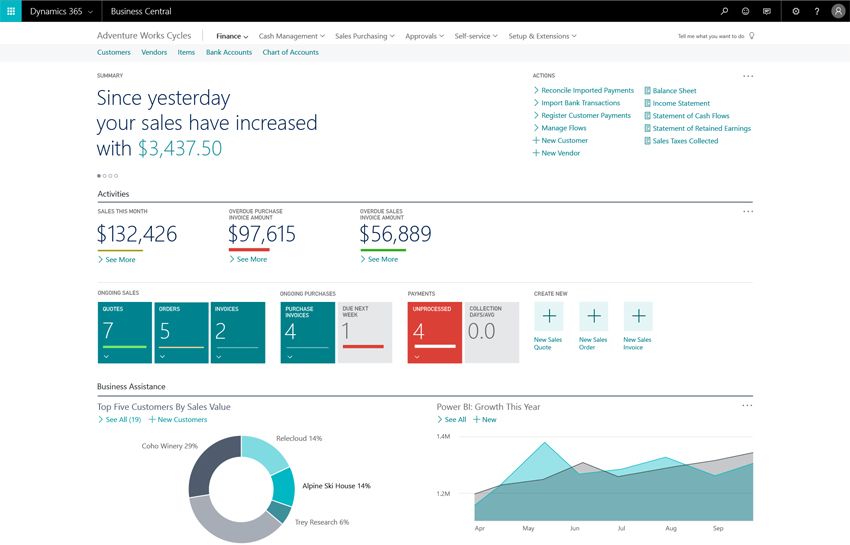The image size is (850, 545).
Task: Open the Manage Flows action
Action: (560, 127)
